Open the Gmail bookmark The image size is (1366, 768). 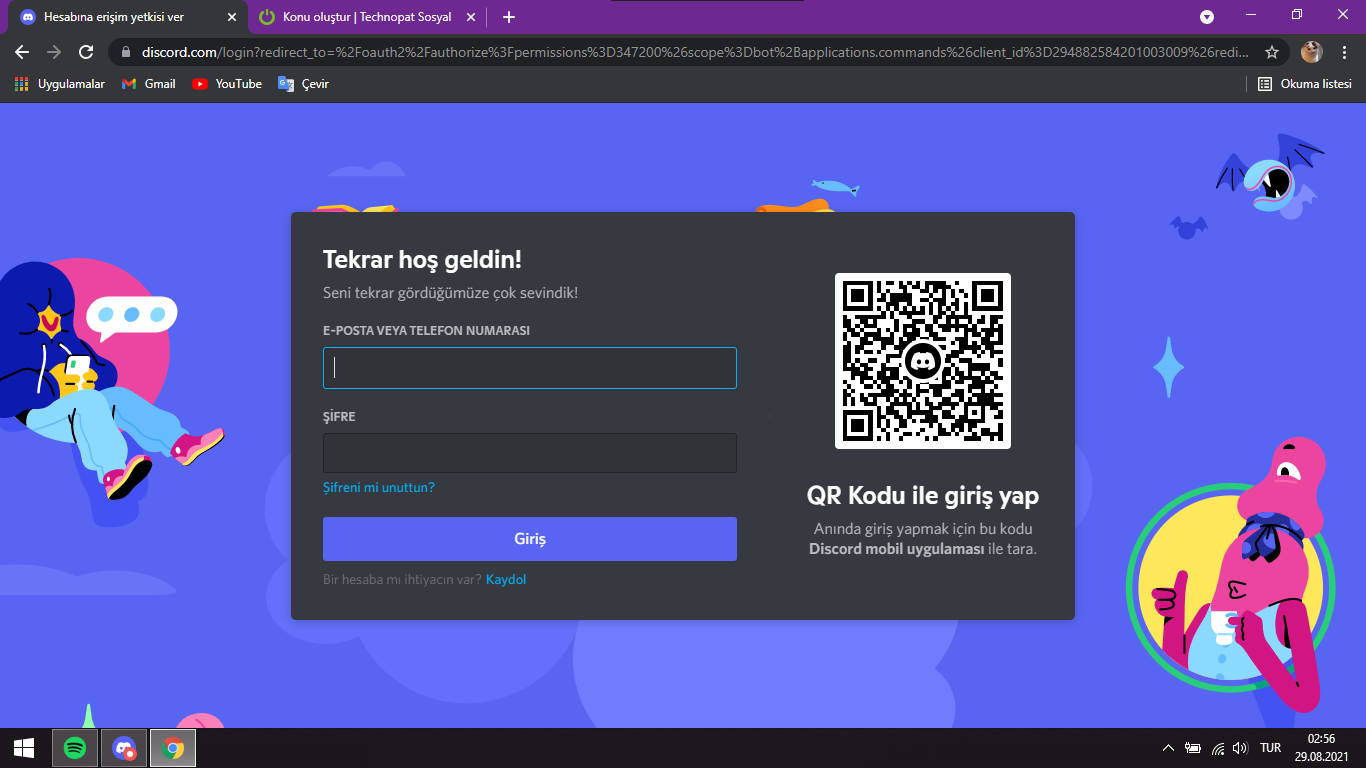(149, 84)
